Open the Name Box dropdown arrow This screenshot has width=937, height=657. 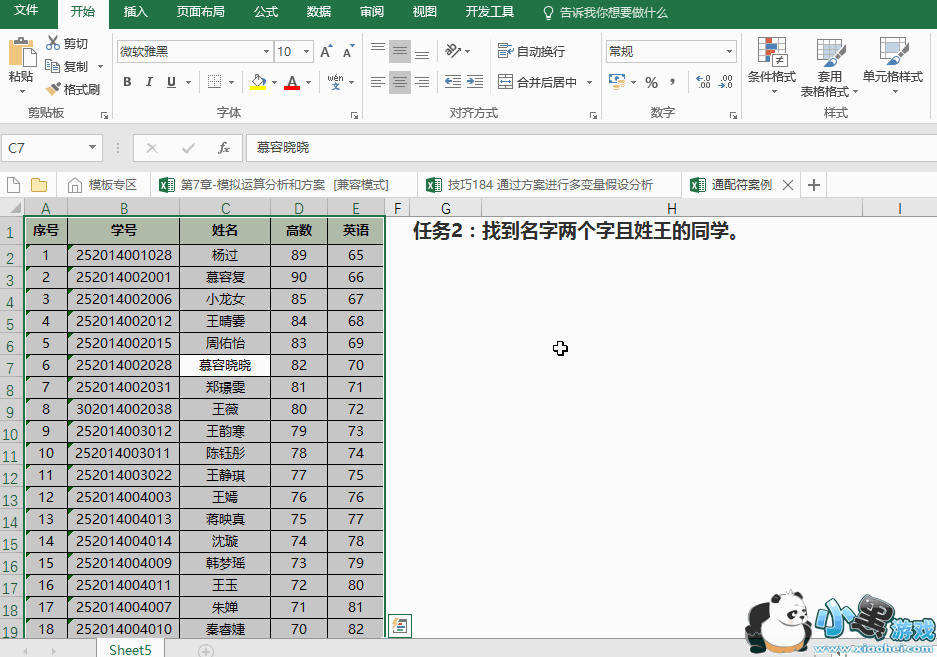pyautogui.click(x=93, y=148)
